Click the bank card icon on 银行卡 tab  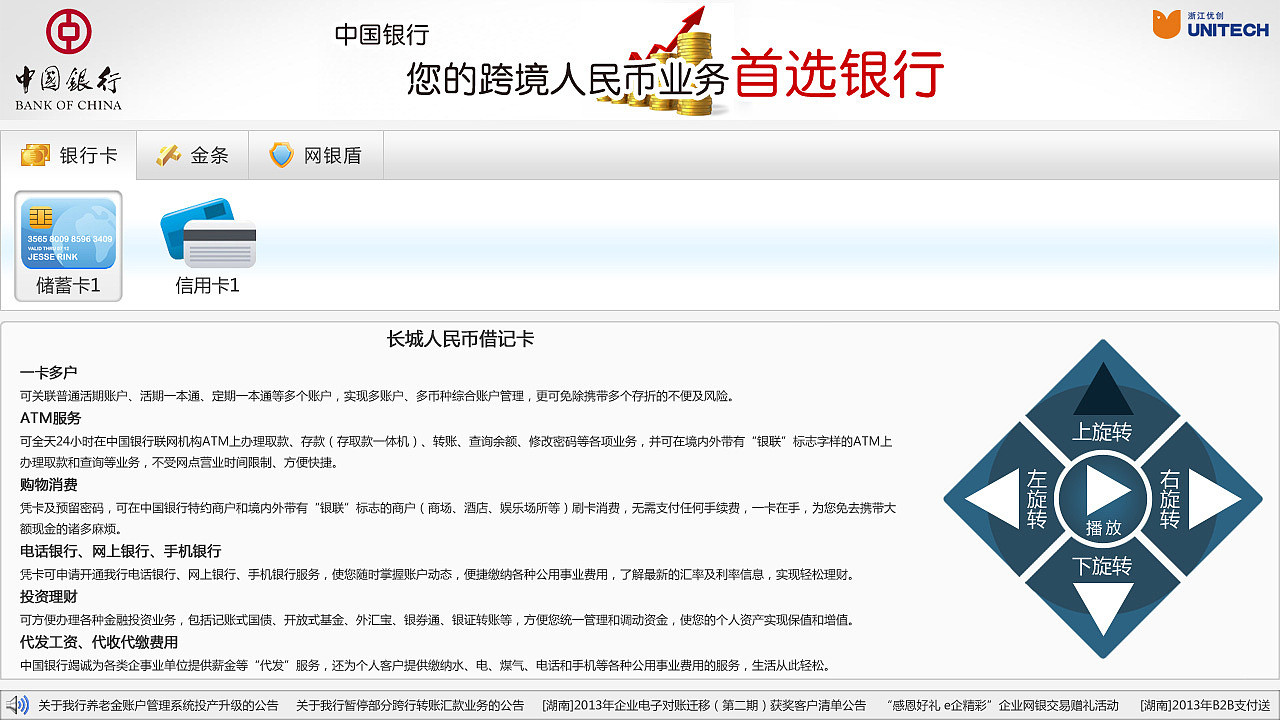(x=37, y=155)
